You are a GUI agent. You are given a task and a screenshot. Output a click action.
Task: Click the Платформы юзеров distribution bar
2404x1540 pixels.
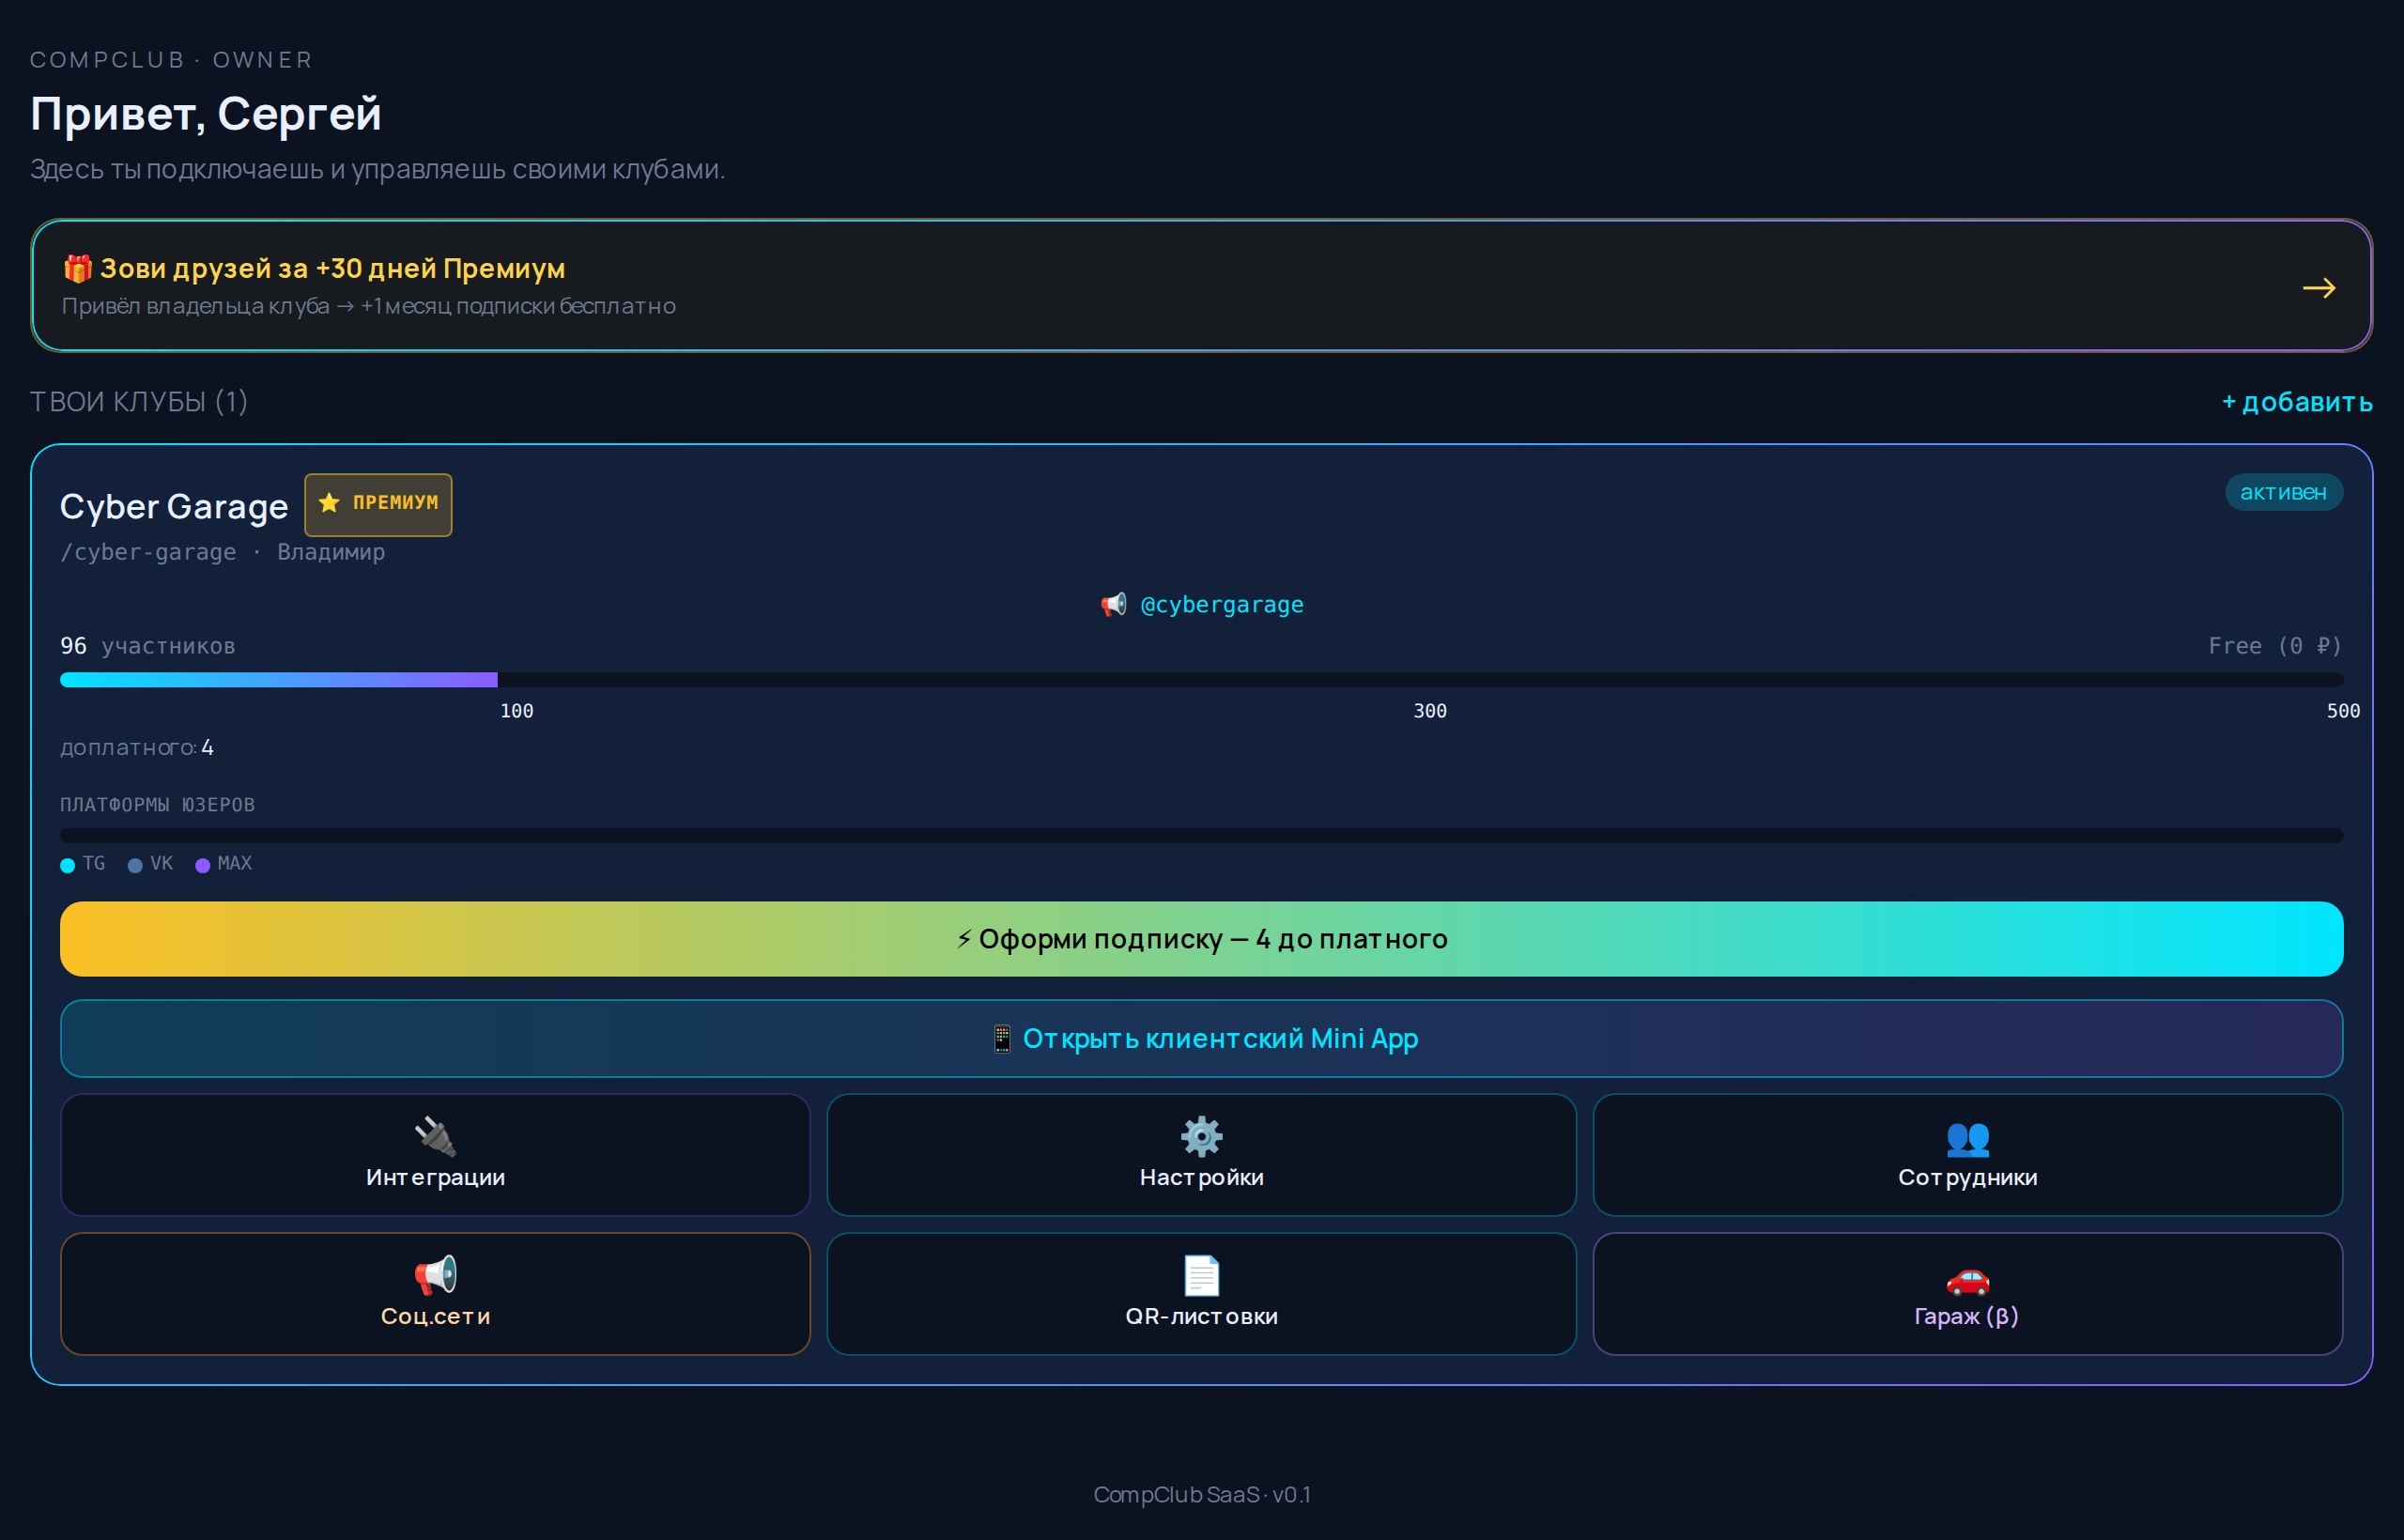tap(1201, 835)
